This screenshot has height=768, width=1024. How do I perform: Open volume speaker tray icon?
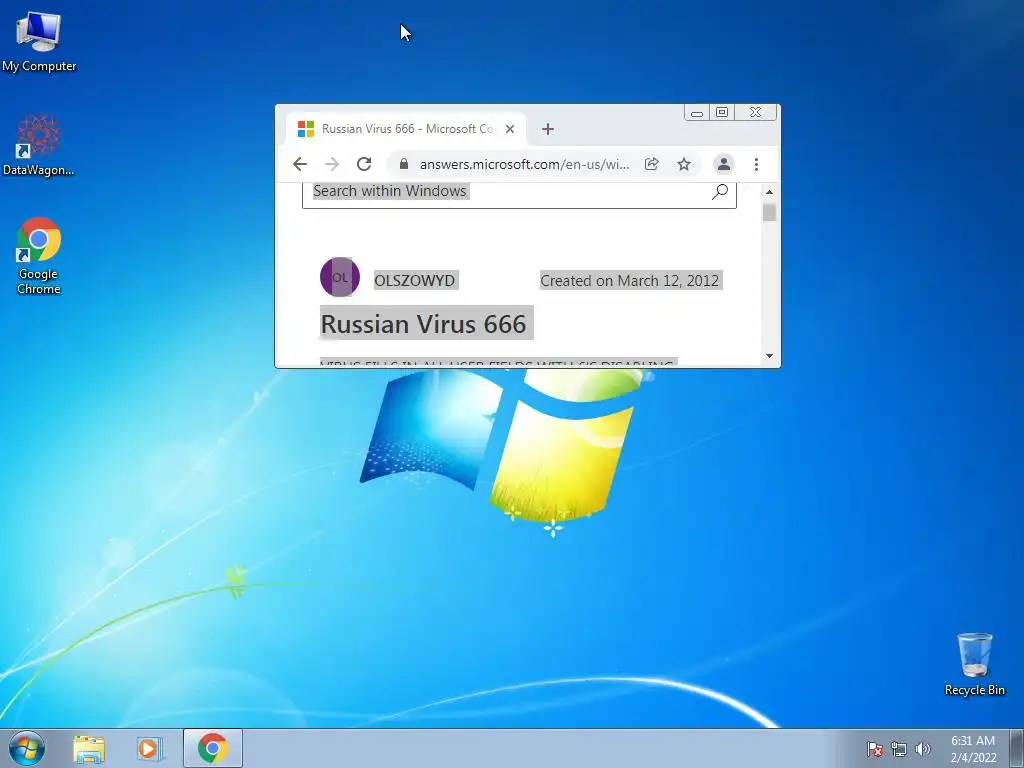click(922, 749)
